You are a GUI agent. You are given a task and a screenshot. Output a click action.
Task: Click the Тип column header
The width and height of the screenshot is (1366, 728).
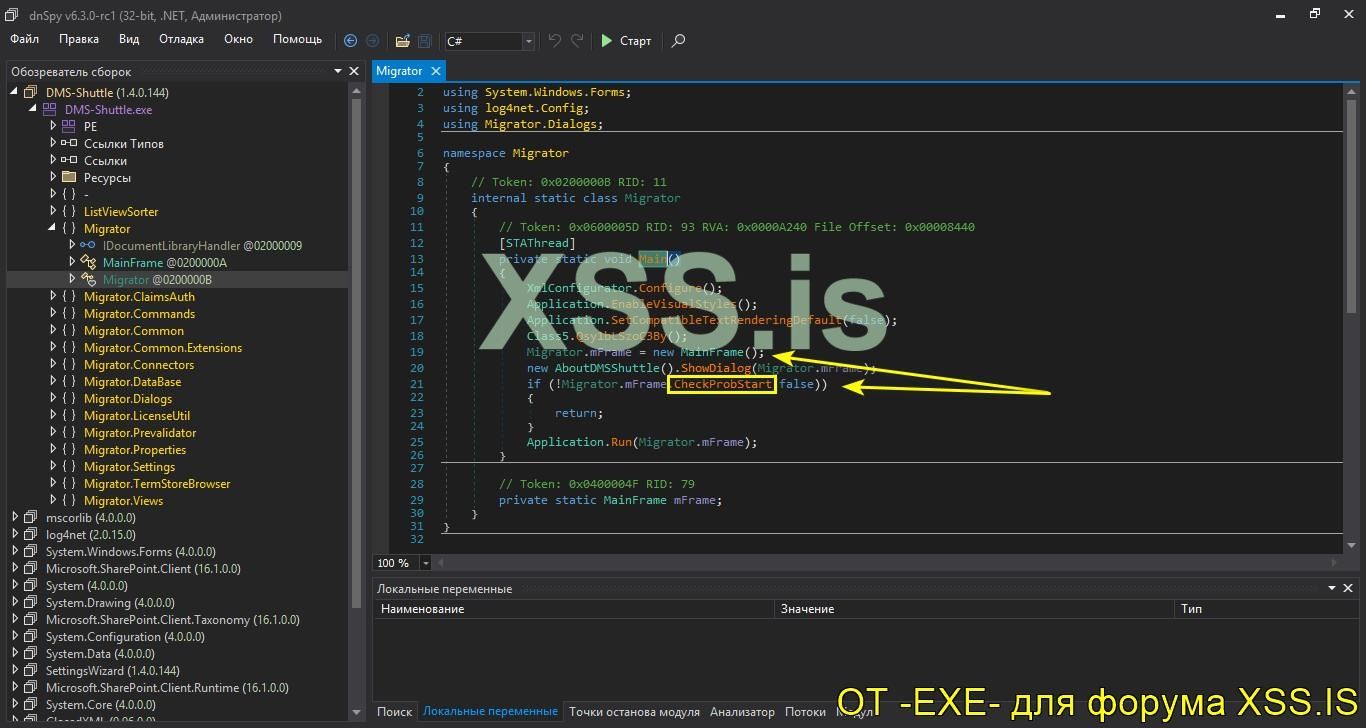point(1265,608)
